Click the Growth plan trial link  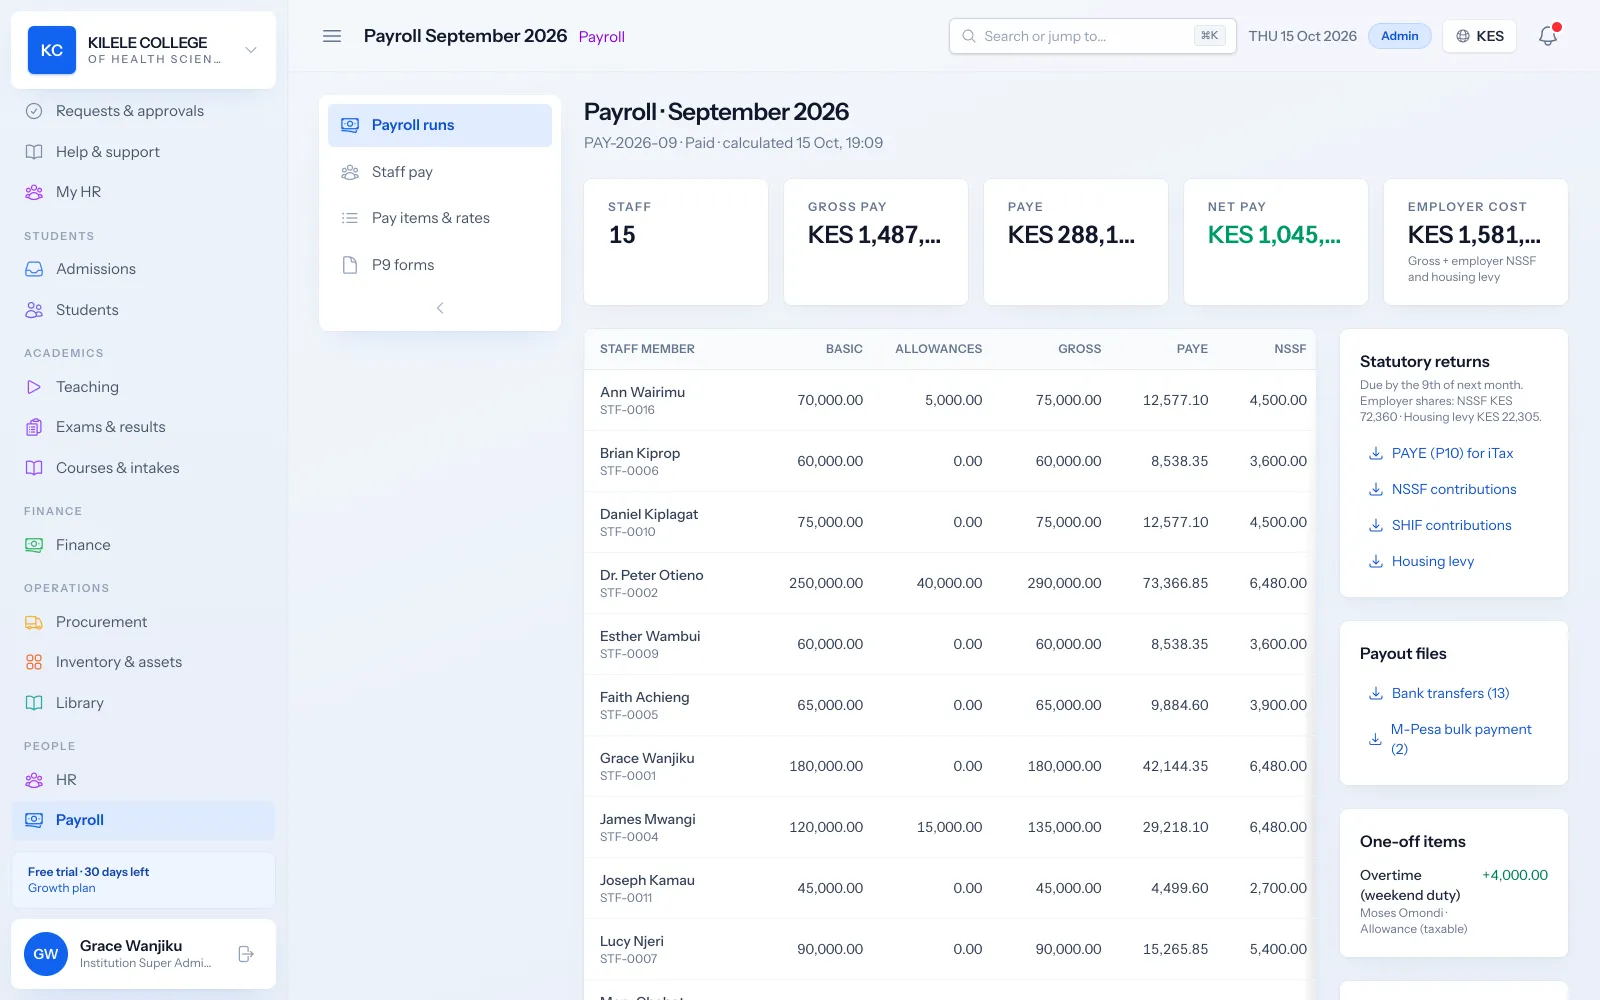[x=62, y=888]
